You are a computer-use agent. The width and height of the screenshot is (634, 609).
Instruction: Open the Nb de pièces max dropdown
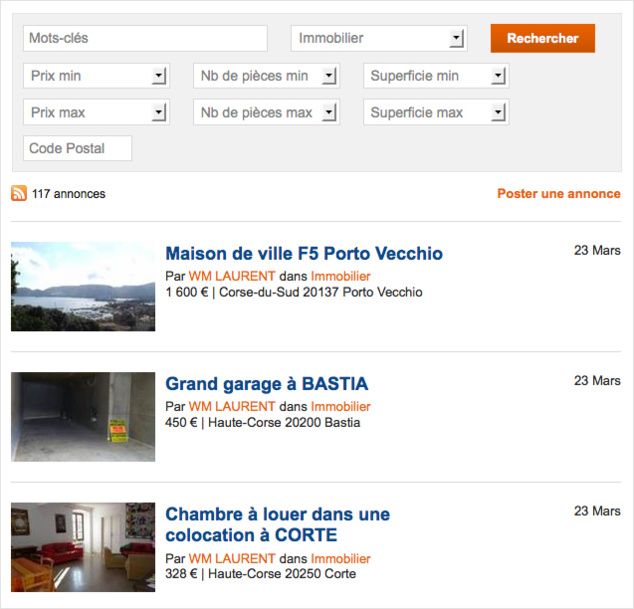[x=266, y=113]
